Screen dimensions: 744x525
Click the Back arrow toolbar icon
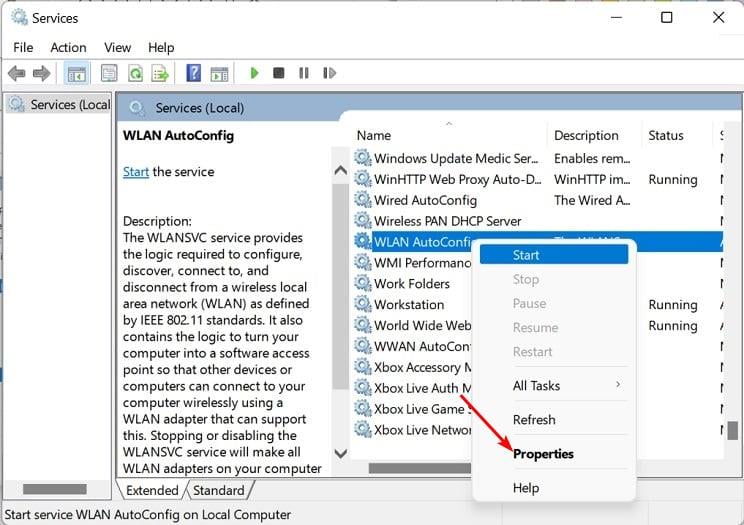(x=16, y=73)
